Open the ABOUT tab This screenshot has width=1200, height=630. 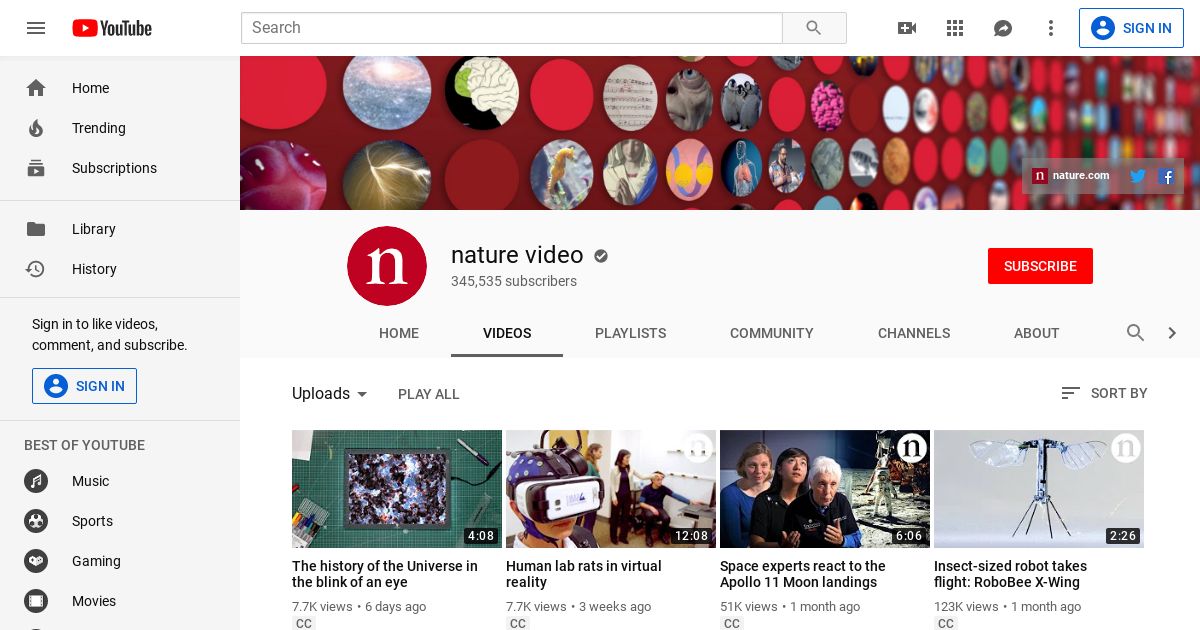pyautogui.click(x=1036, y=333)
